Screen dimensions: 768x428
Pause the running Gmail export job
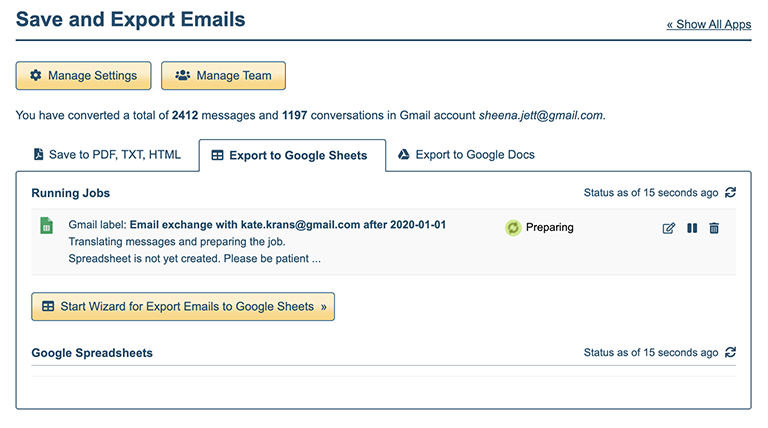(x=692, y=228)
